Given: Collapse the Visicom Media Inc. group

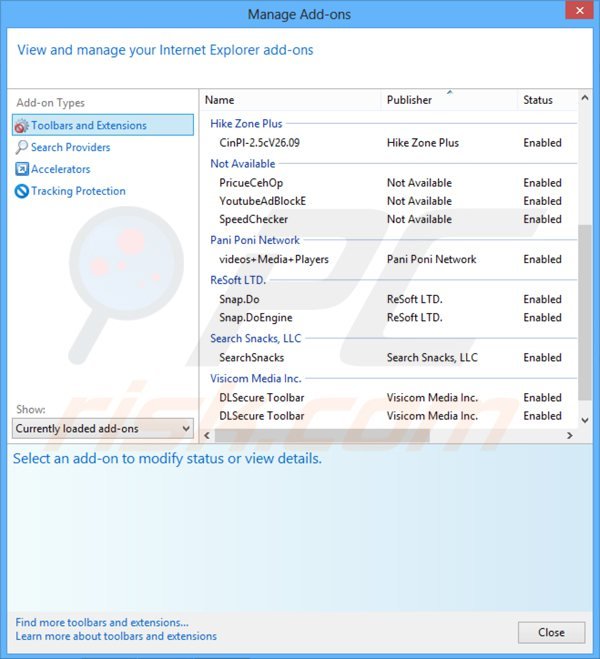Looking at the screenshot, I should pos(255,379).
